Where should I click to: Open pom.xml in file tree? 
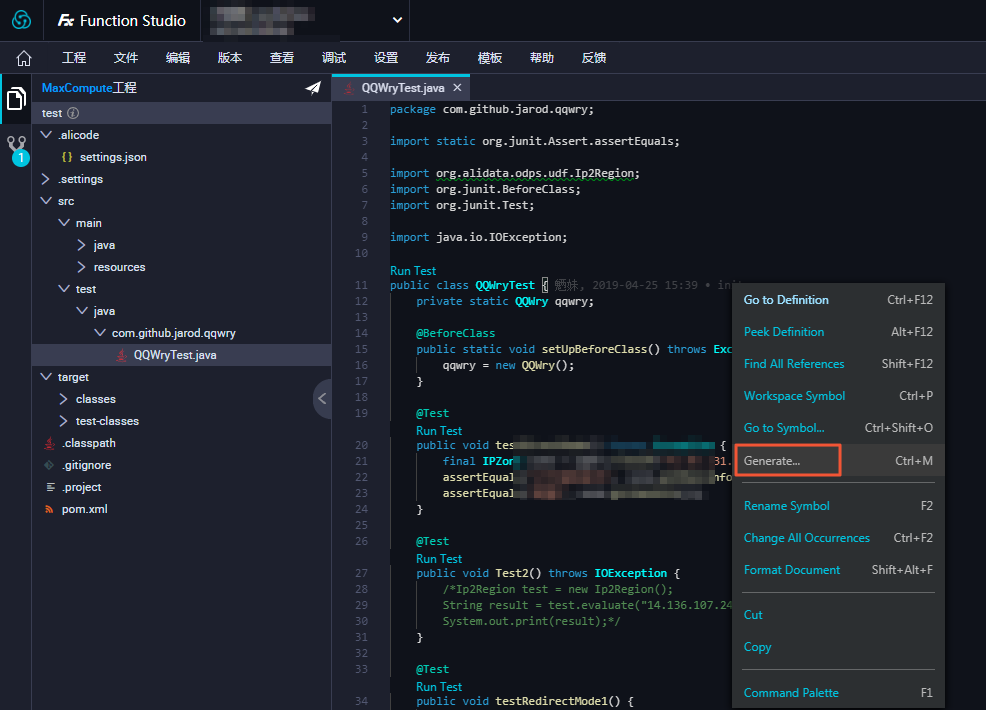click(x=84, y=509)
